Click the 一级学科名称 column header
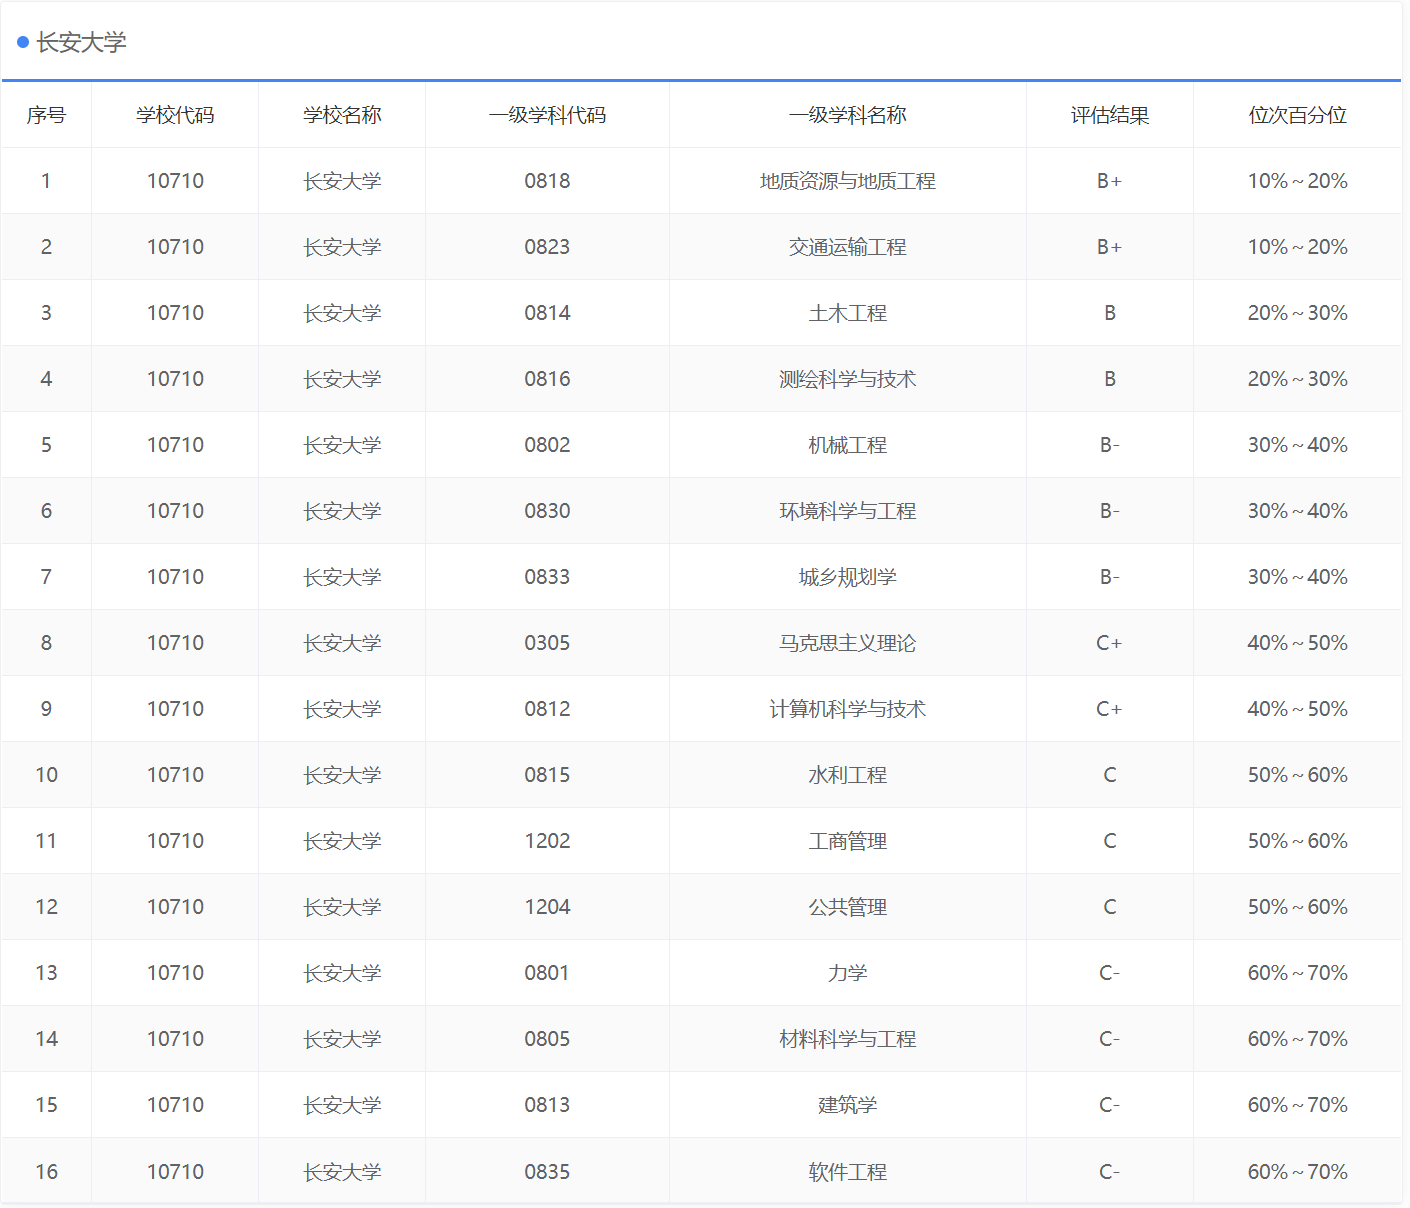The image size is (1410, 1208). point(847,115)
